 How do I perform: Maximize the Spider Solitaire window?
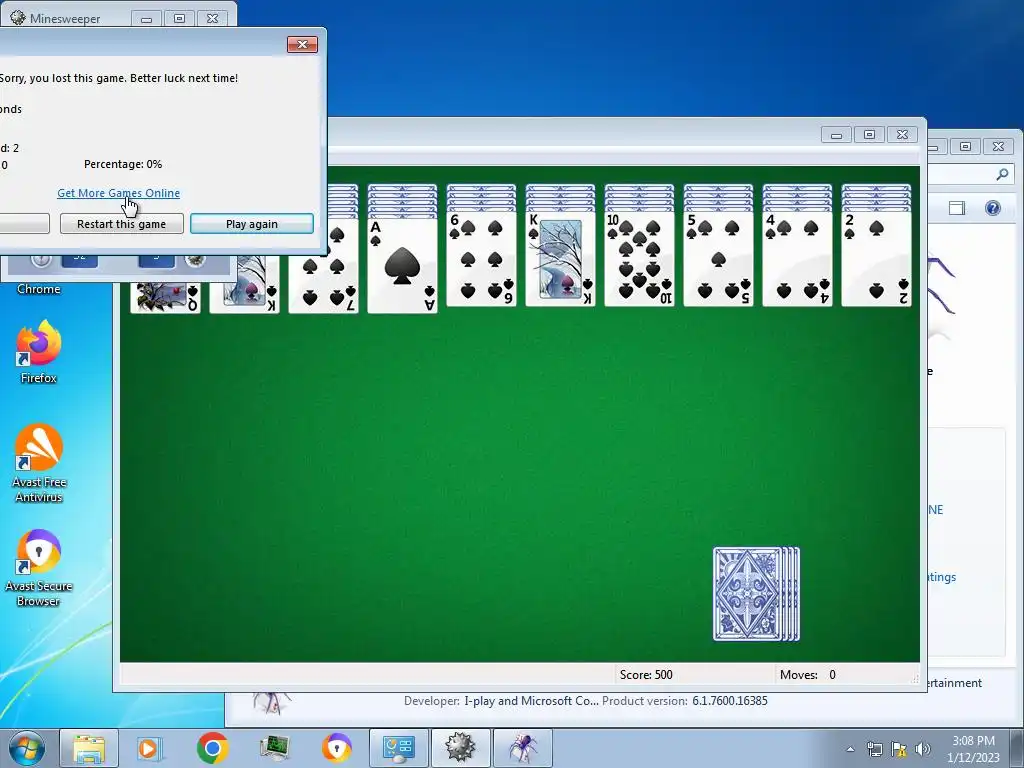(869, 135)
